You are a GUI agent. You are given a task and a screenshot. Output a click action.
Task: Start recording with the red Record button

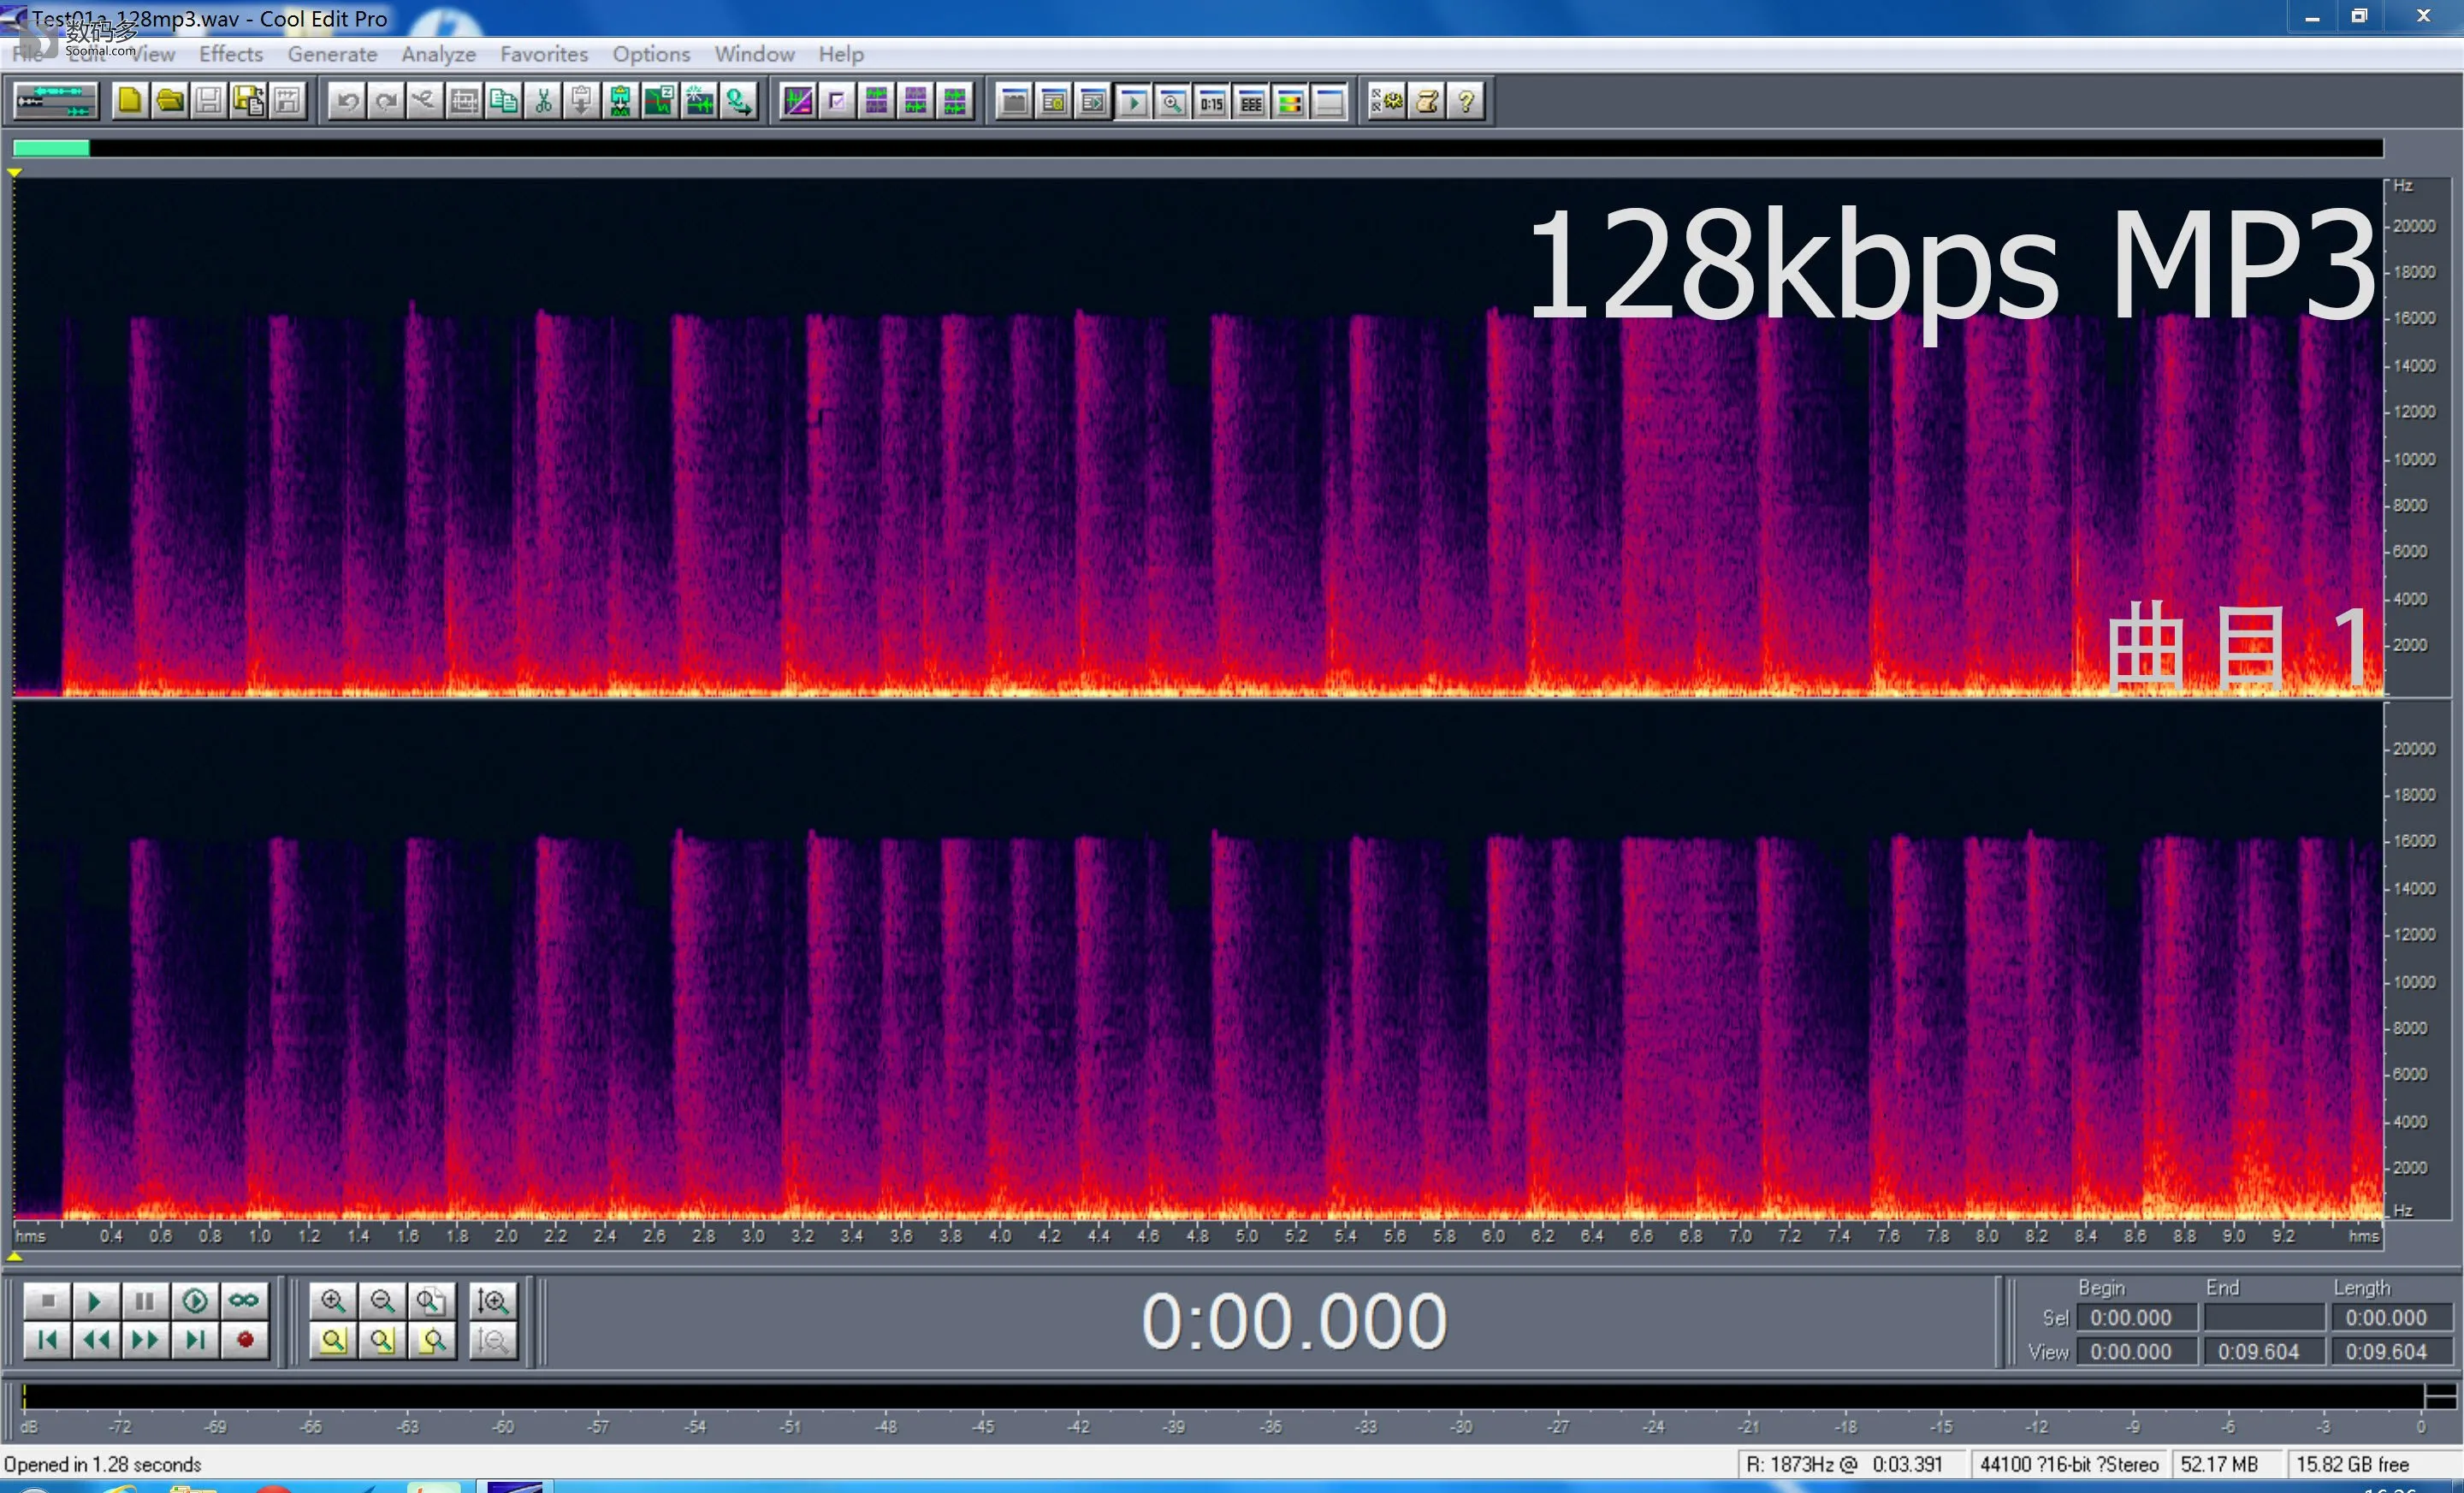pos(244,1340)
